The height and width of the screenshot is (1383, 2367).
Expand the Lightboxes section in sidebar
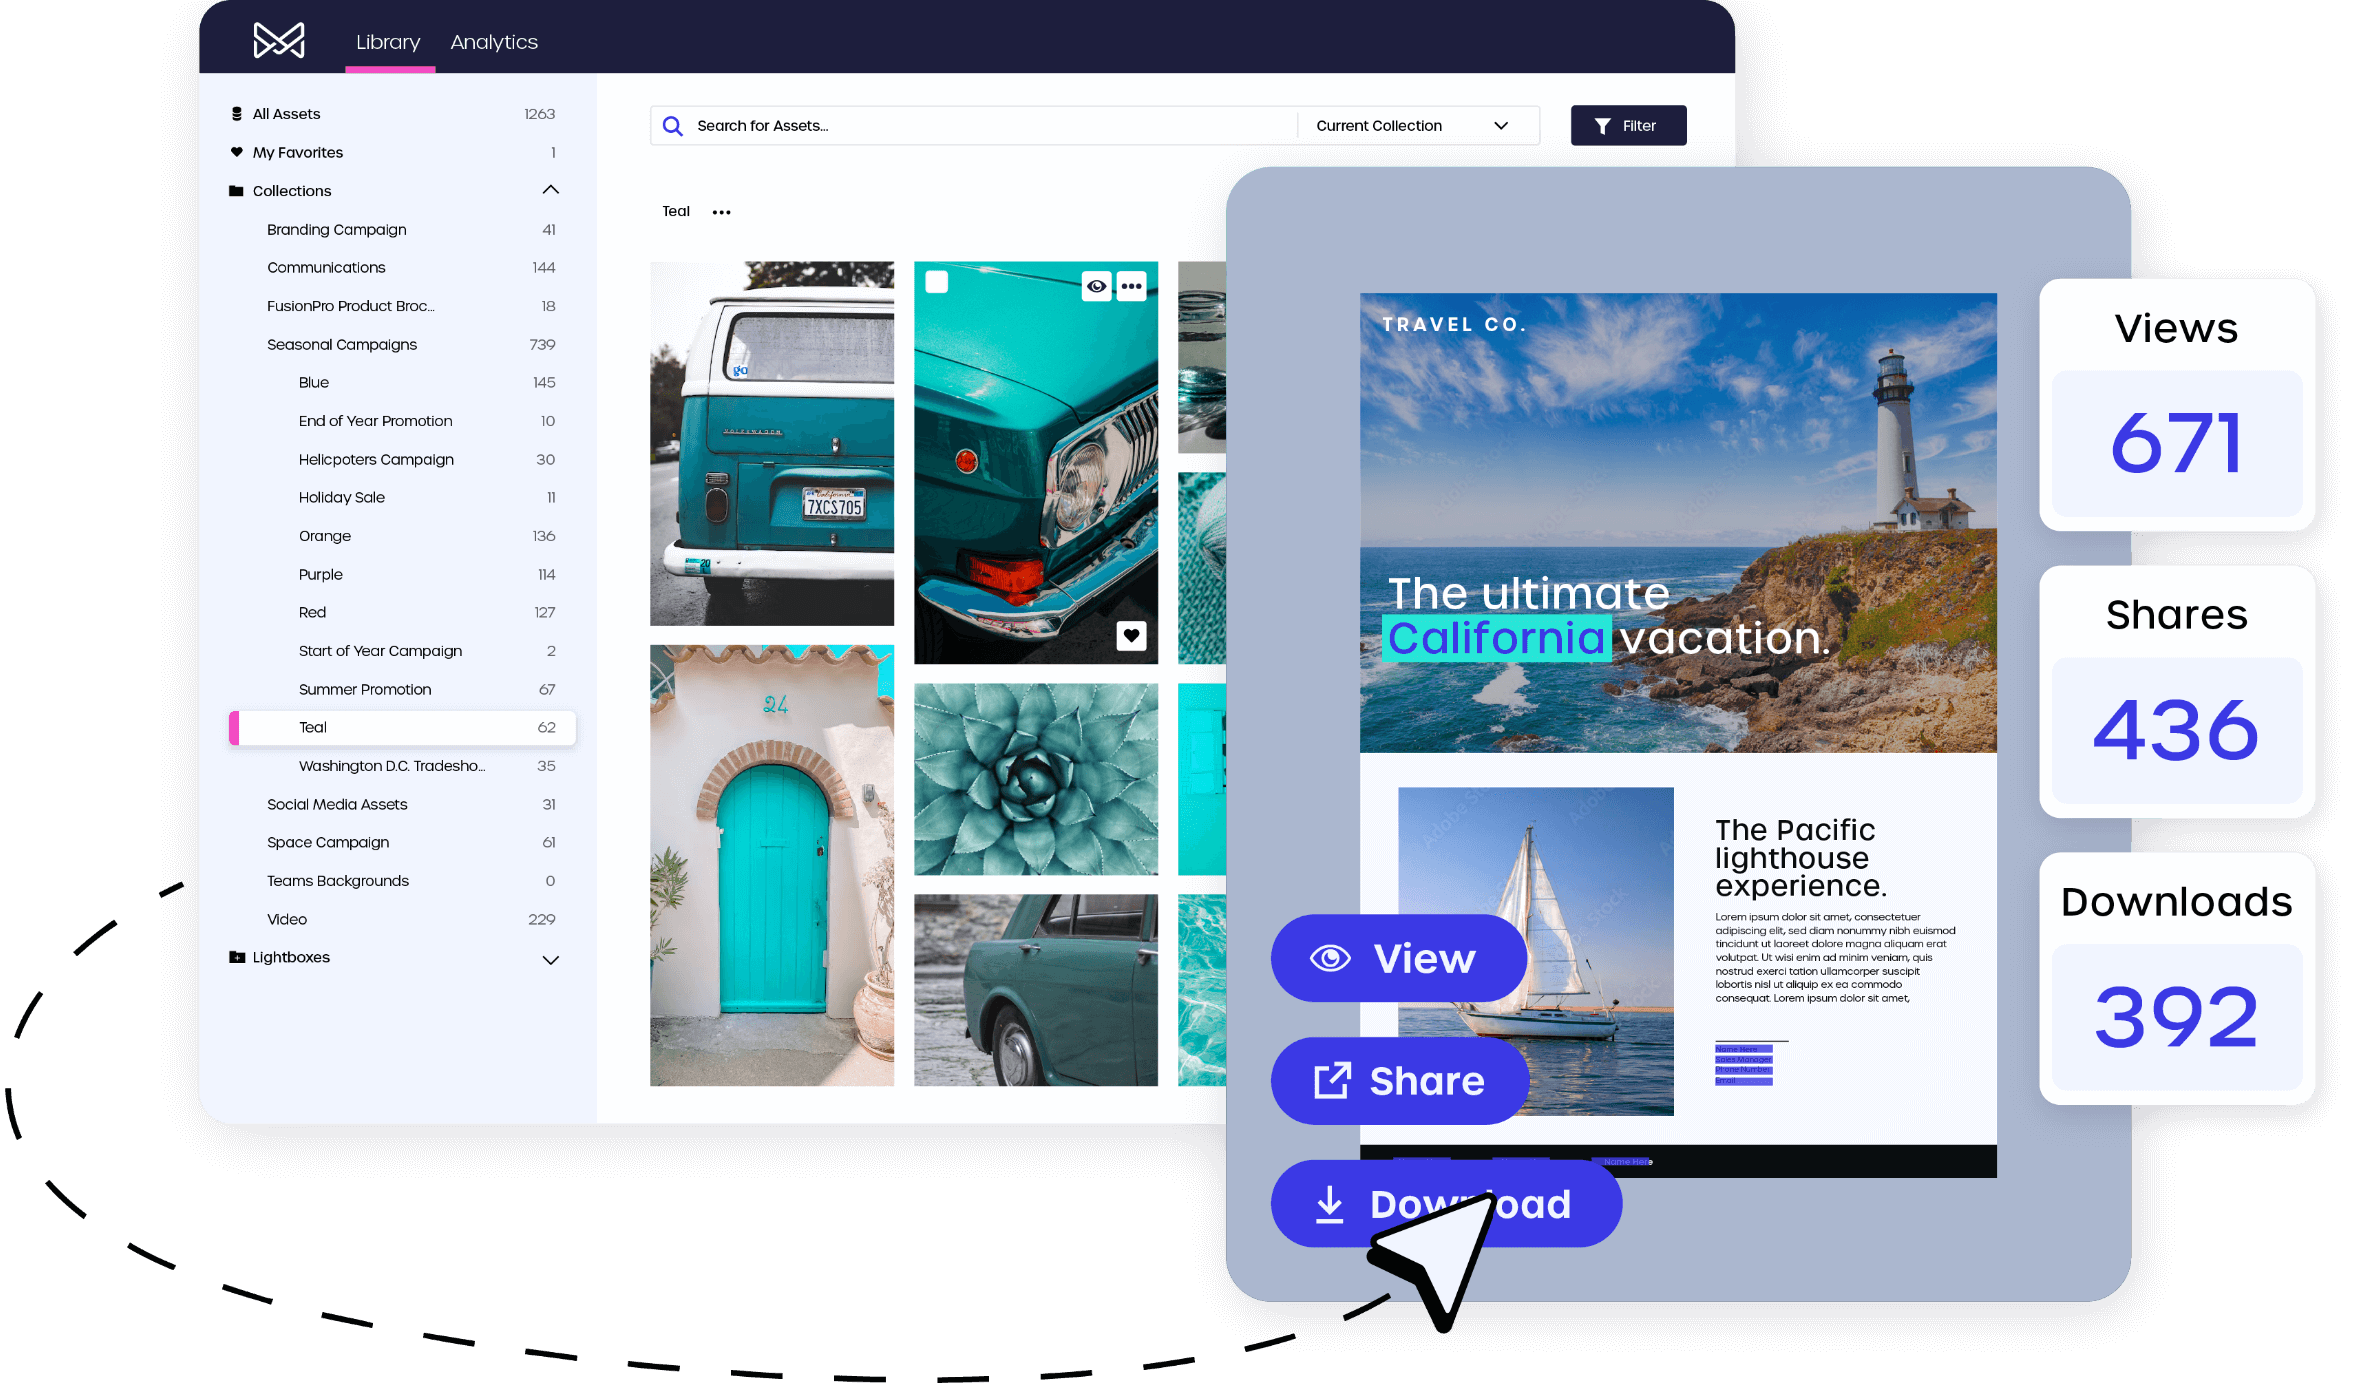[x=555, y=957]
